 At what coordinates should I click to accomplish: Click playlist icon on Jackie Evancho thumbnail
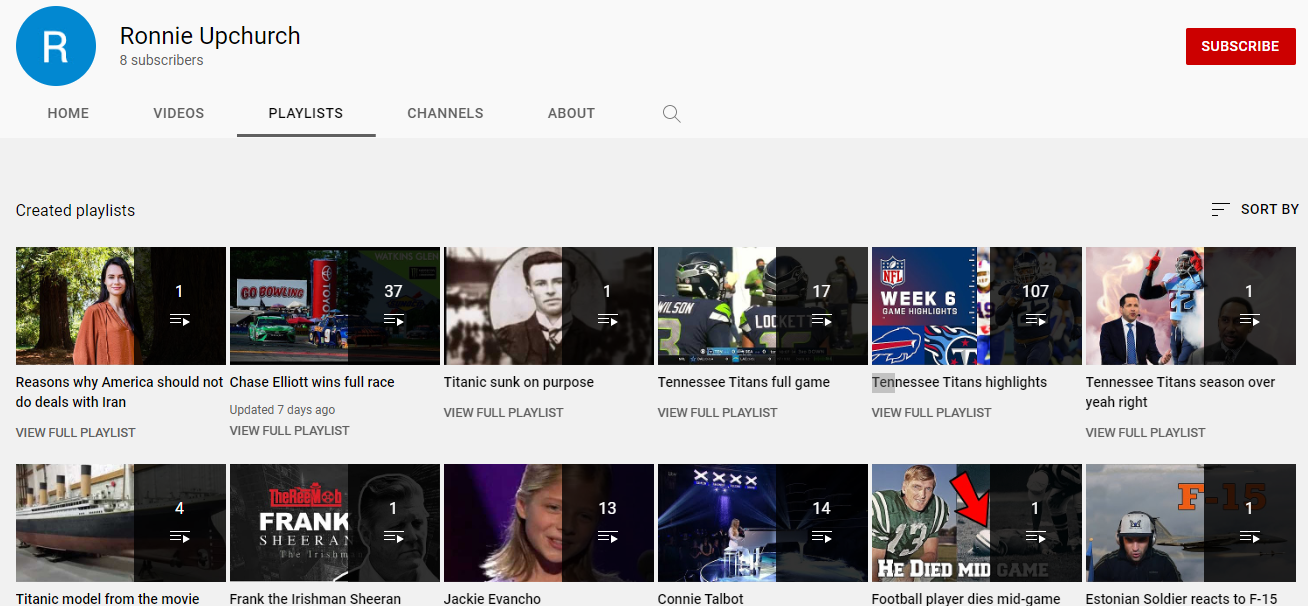[x=607, y=537]
